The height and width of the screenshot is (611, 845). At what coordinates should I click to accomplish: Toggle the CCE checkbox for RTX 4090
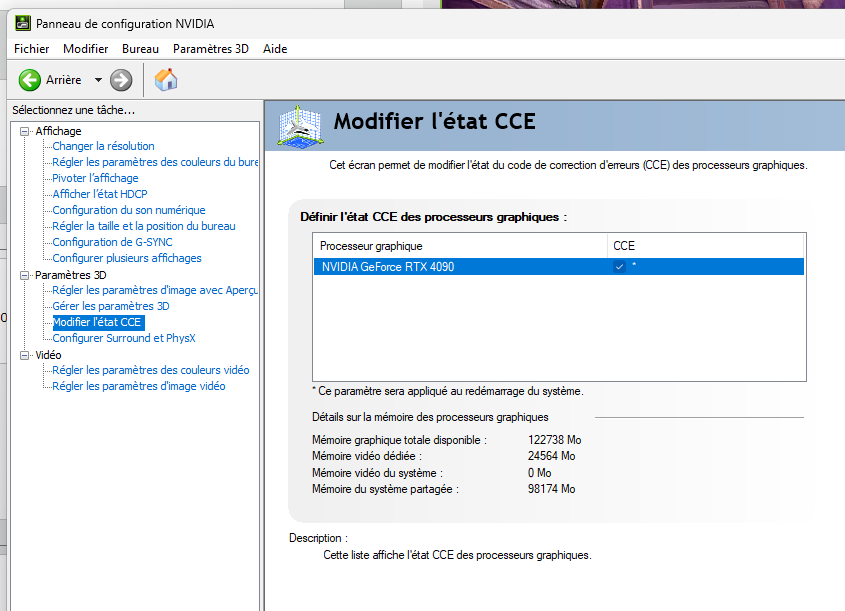click(x=619, y=267)
